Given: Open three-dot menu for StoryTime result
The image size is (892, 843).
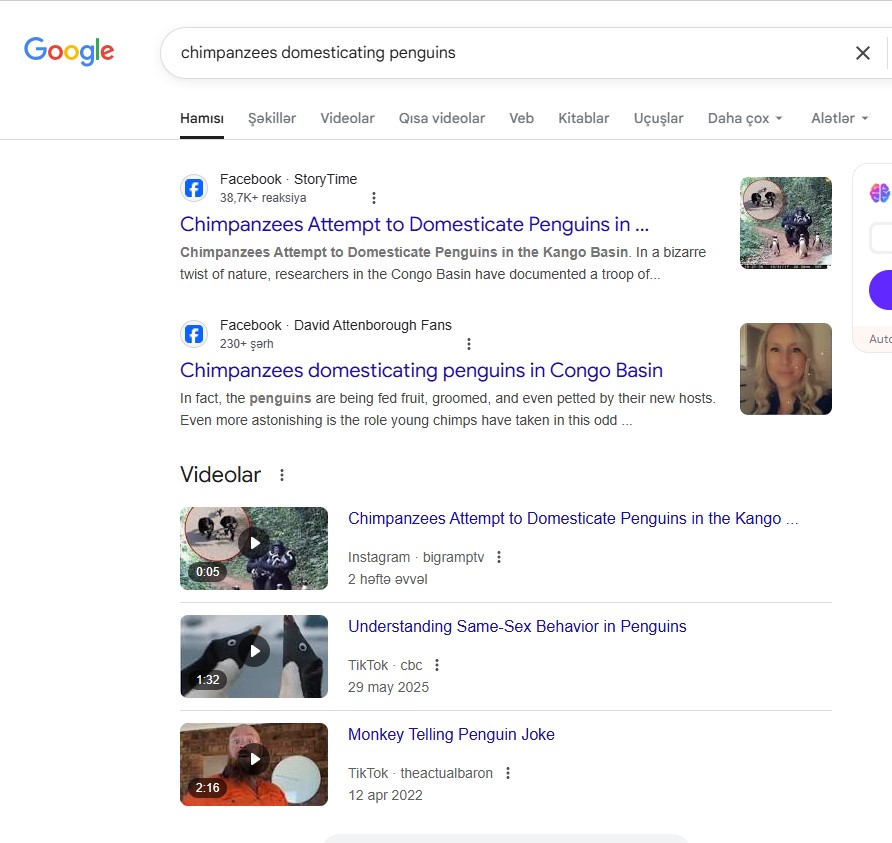Looking at the screenshot, I should (x=374, y=198).
